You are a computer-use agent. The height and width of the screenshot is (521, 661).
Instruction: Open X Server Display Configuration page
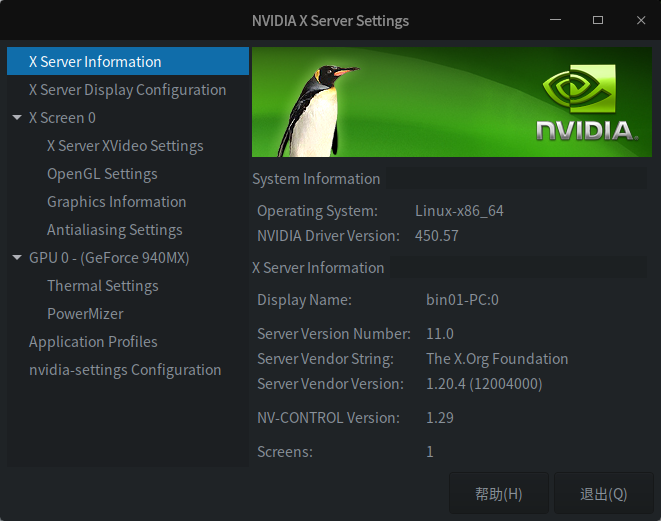pyautogui.click(x=128, y=90)
